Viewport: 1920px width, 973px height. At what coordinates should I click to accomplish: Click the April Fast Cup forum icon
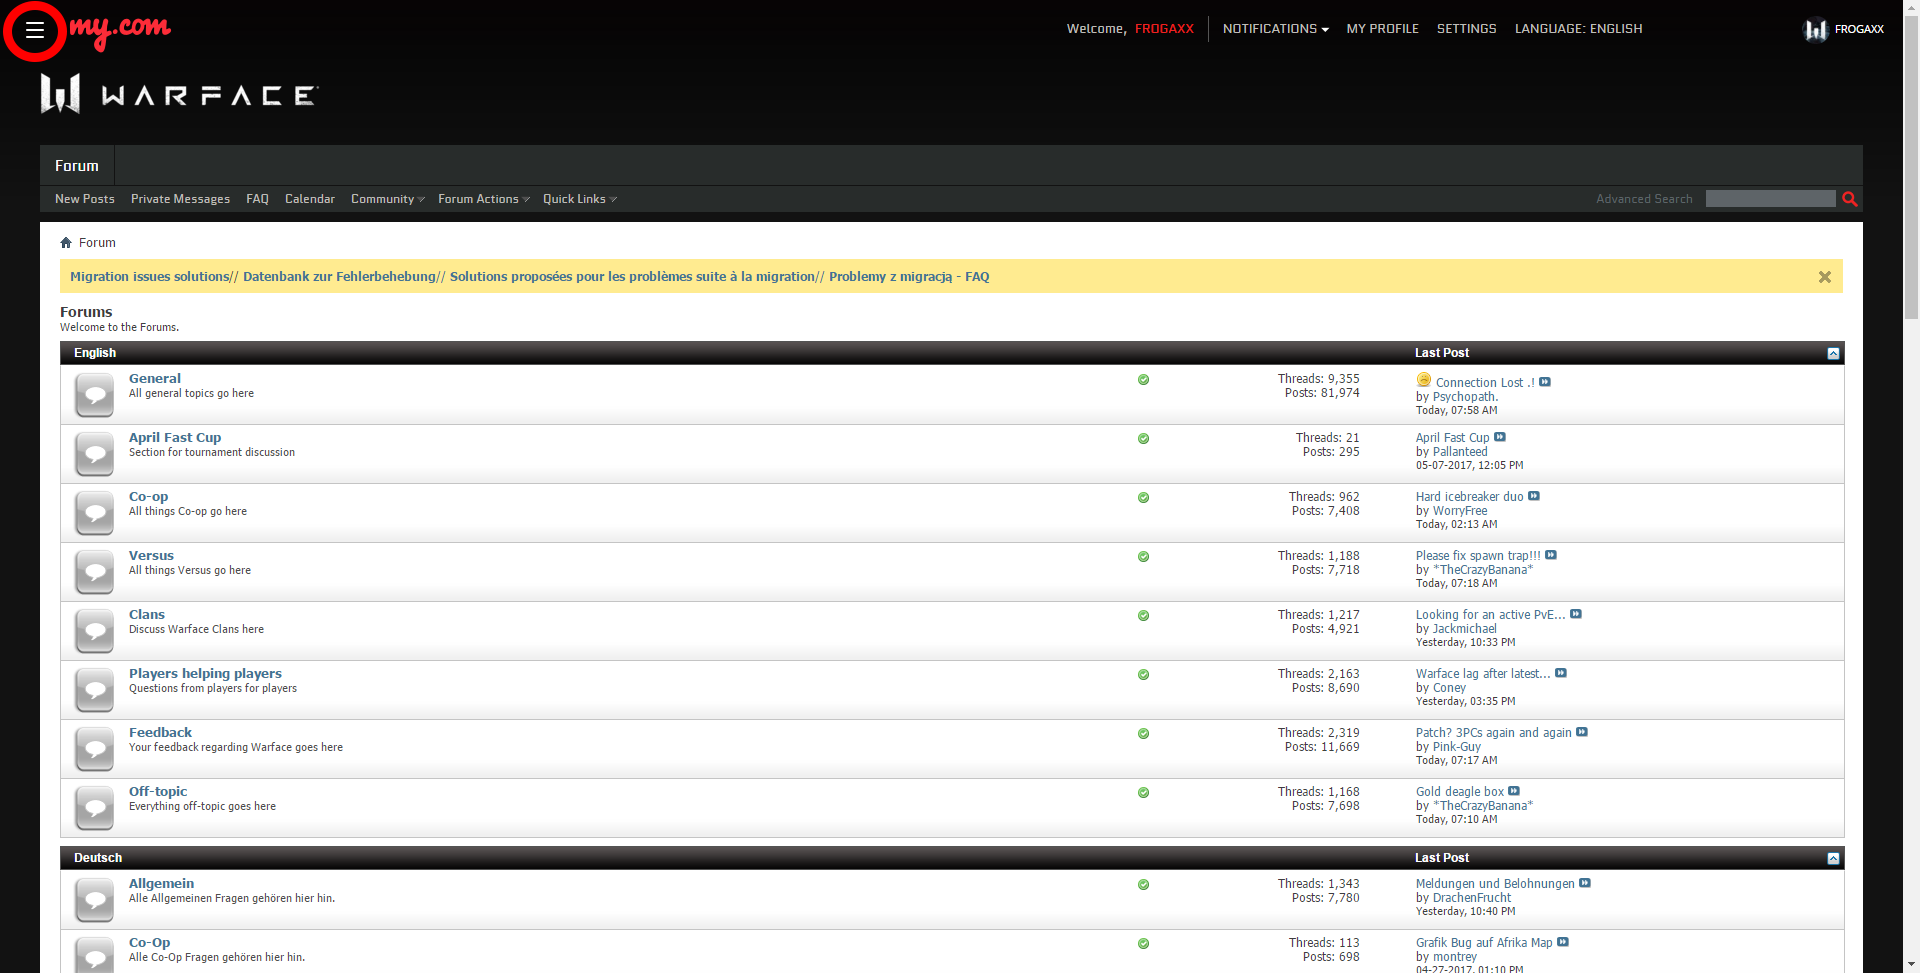[x=95, y=454]
